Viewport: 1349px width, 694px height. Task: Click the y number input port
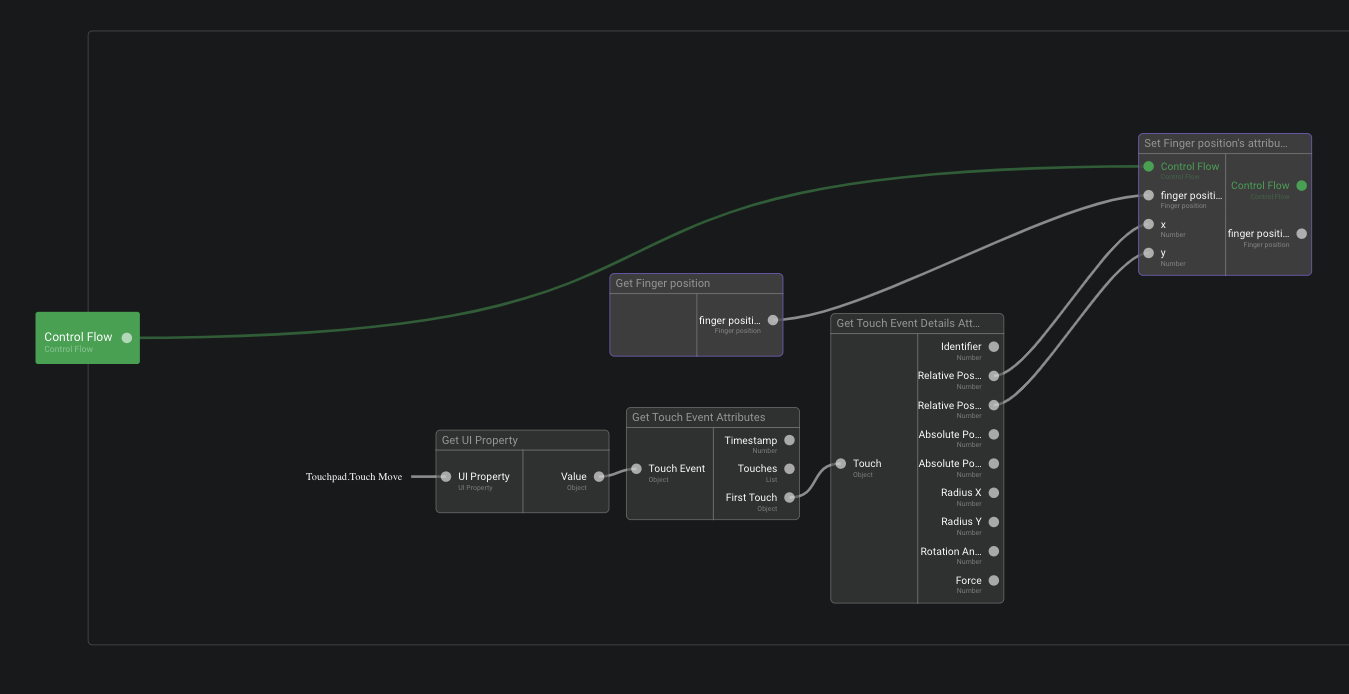click(x=1148, y=253)
